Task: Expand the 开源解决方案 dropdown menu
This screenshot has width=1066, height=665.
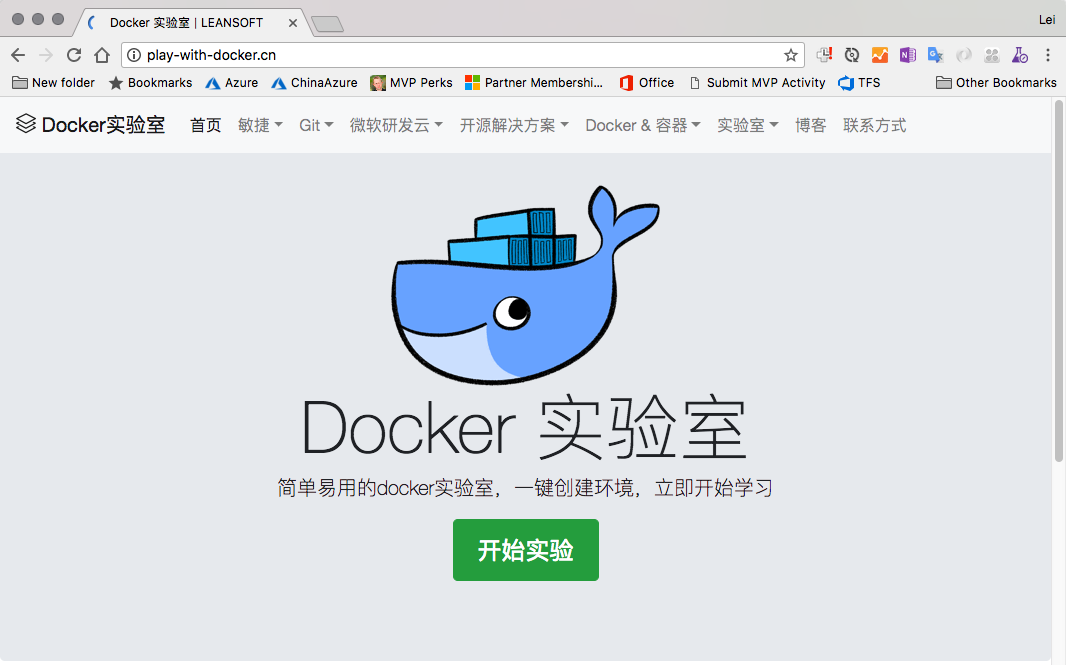Action: point(514,125)
